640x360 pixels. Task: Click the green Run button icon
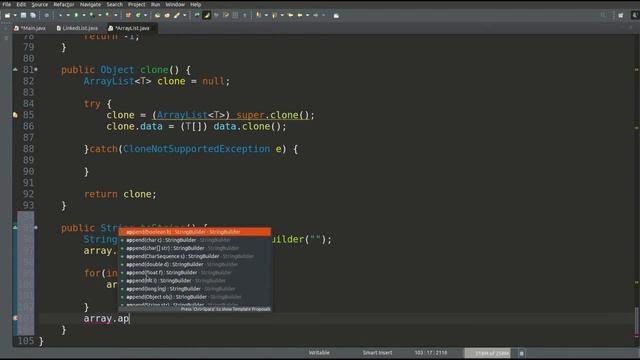tap(76, 16)
